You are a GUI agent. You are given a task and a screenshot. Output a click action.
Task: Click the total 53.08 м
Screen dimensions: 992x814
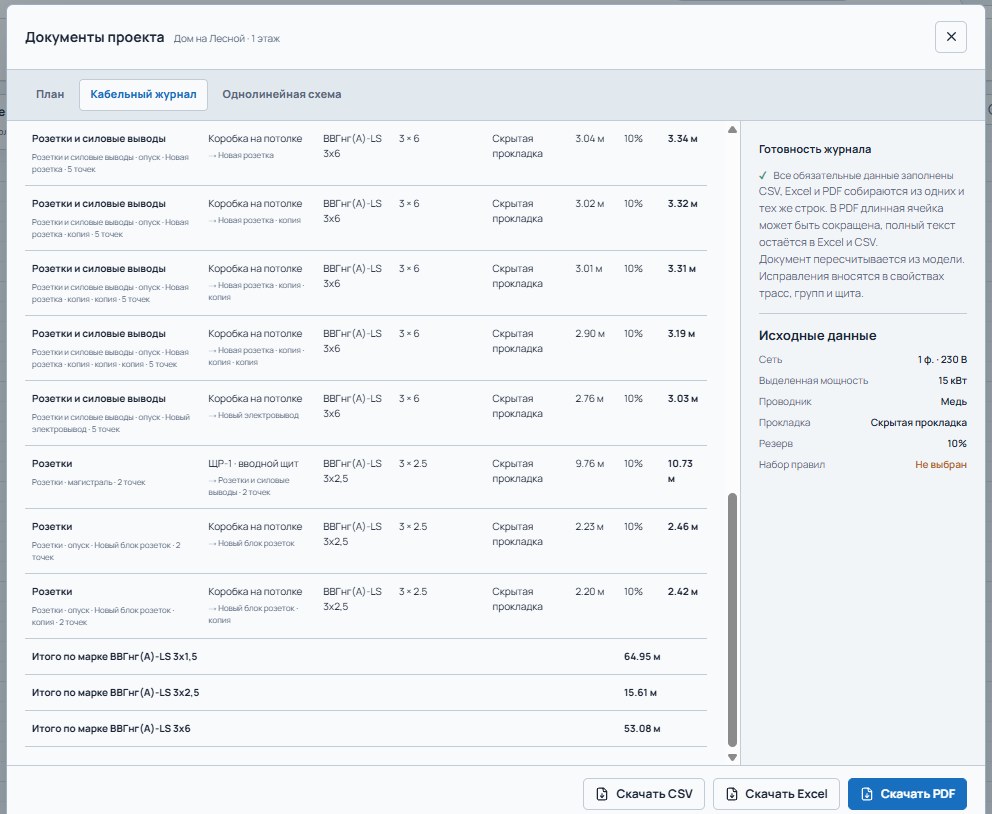642,729
